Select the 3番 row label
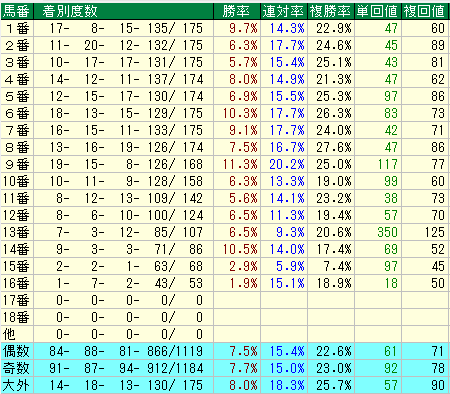450x394 pixels. click(17, 63)
